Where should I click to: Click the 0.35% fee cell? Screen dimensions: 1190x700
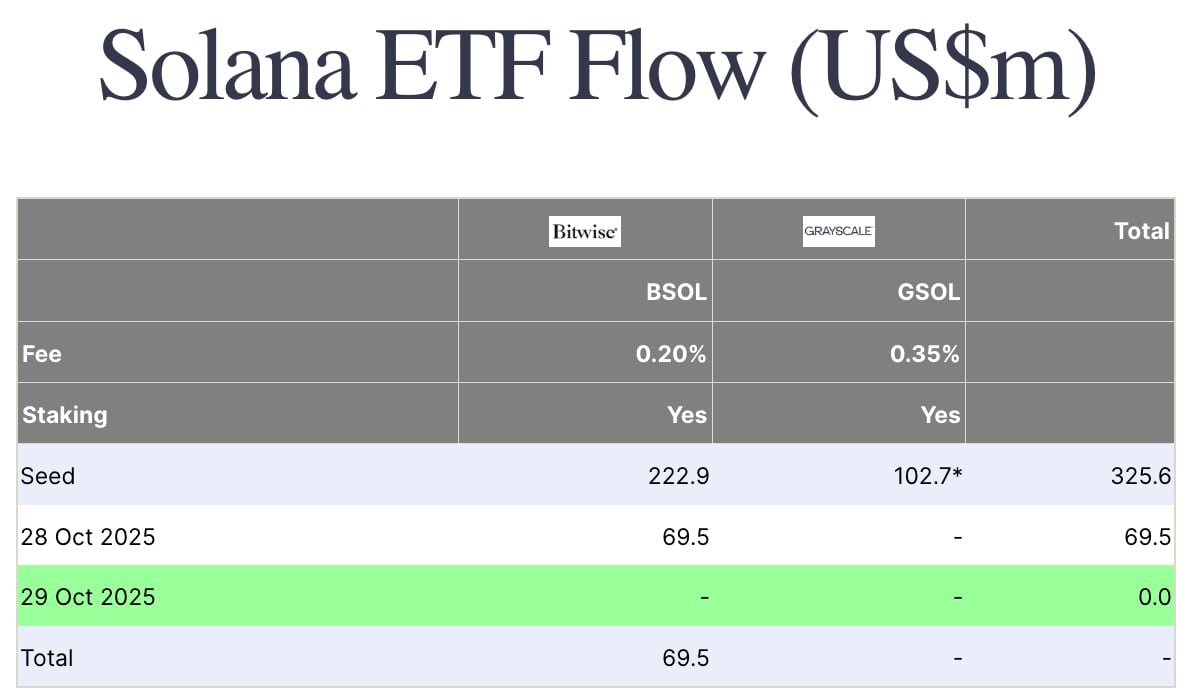coord(925,354)
